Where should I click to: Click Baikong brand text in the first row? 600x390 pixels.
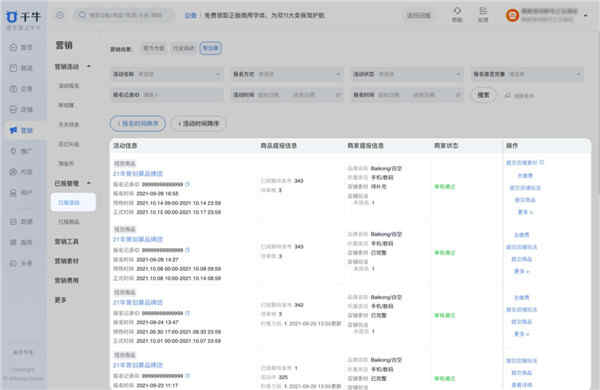click(386, 168)
